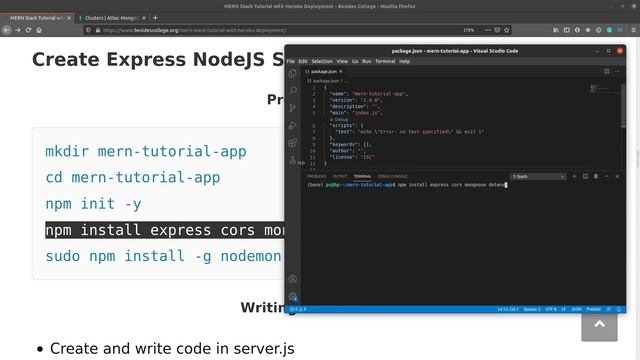The width and height of the screenshot is (640, 360).
Task: Open Run and Debug view in VS Code
Action: (293, 125)
